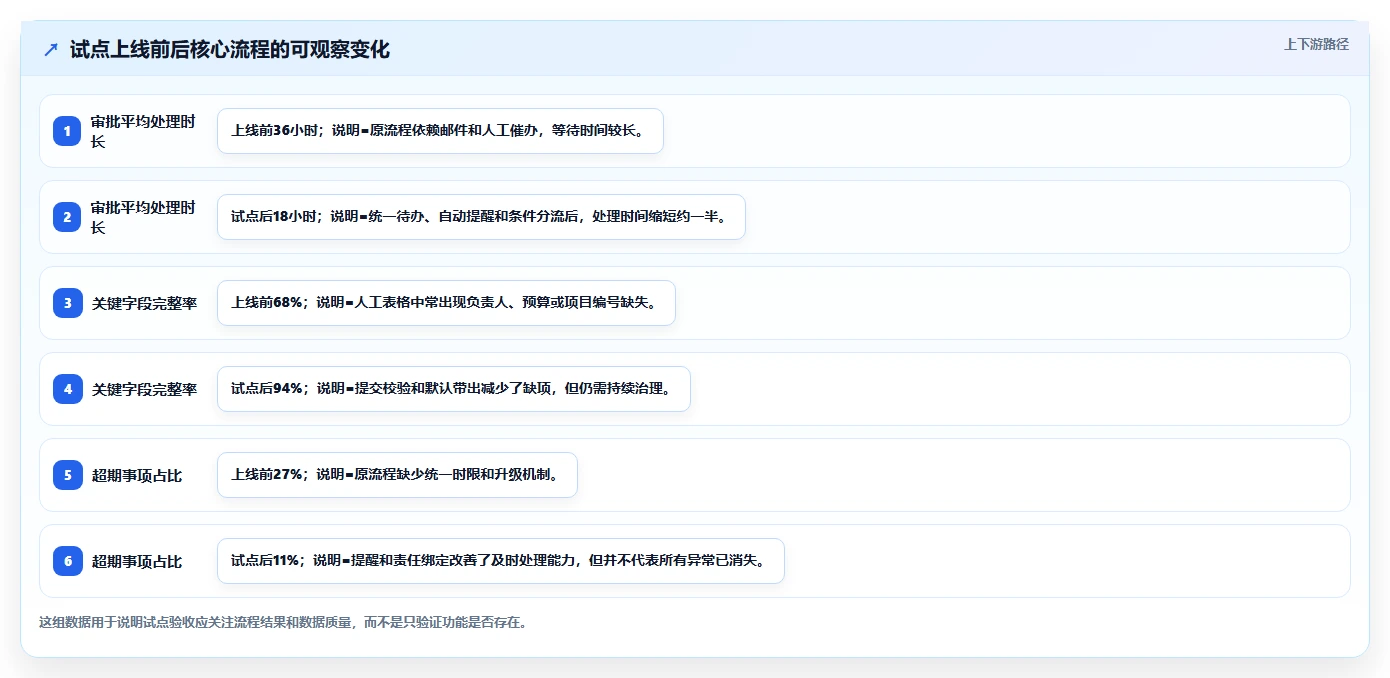Click the number 4 badge
The height and width of the screenshot is (678, 1390).
[x=67, y=389]
